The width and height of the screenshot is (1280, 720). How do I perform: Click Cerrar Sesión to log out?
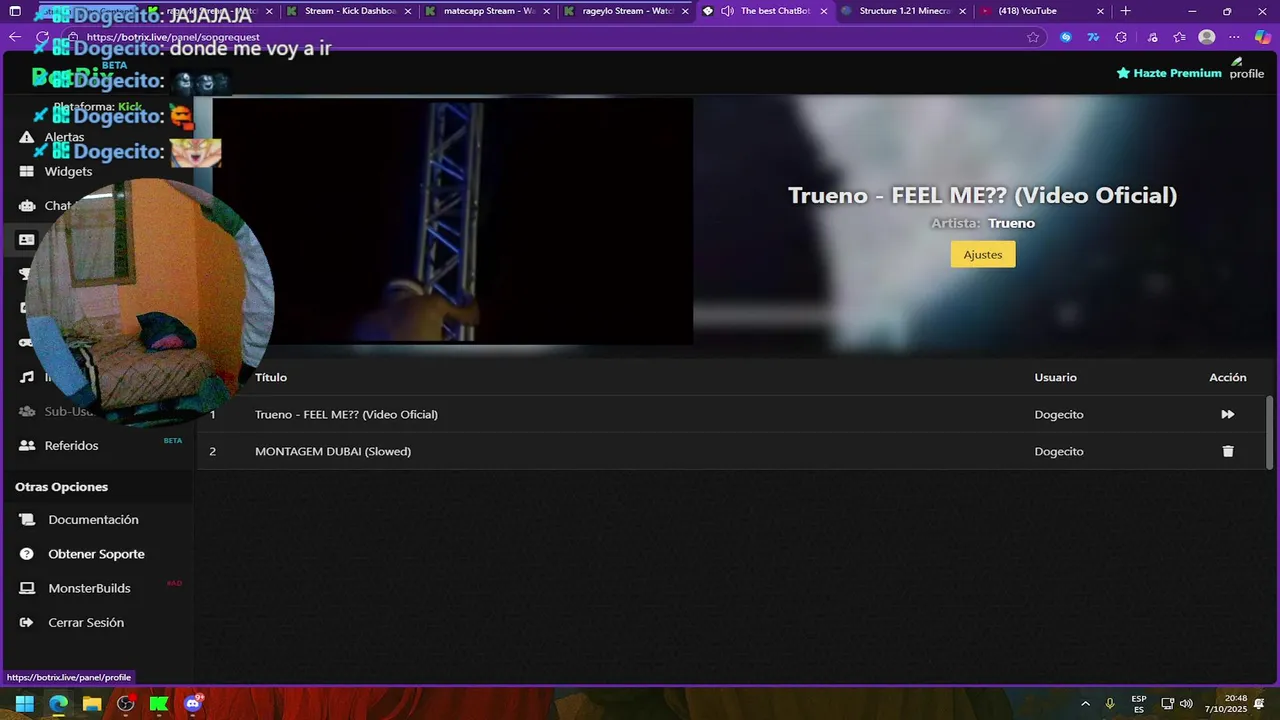tap(86, 622)
